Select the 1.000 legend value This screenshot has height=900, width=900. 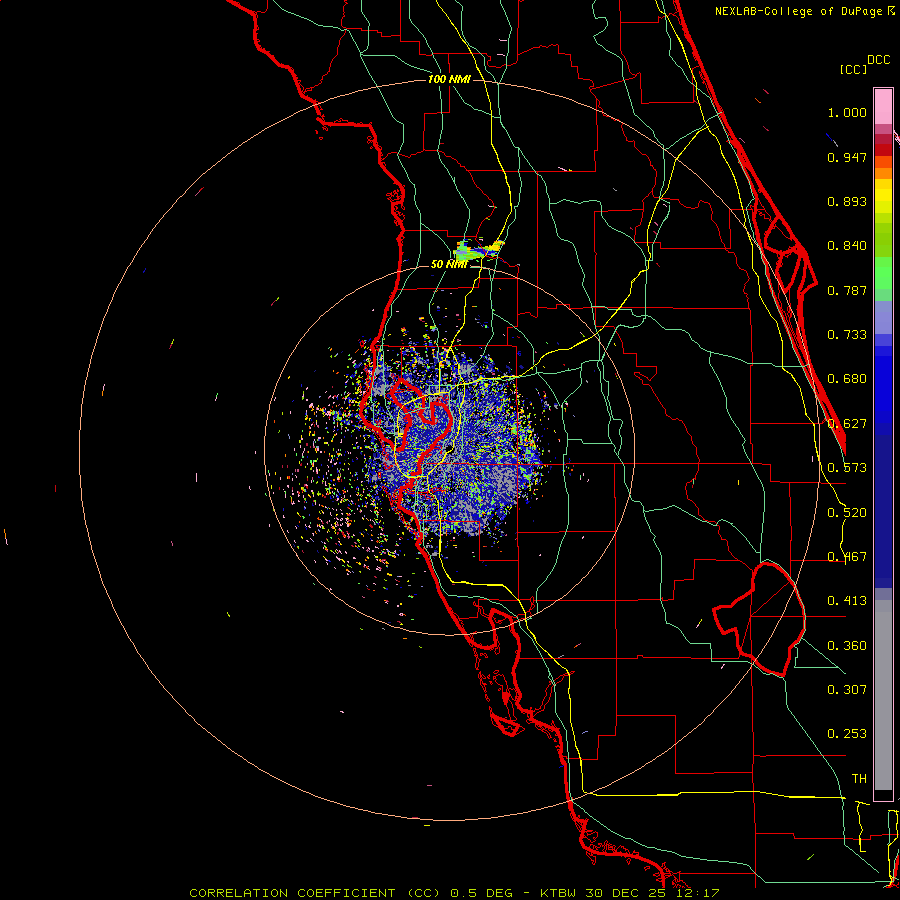pos(847,112)
